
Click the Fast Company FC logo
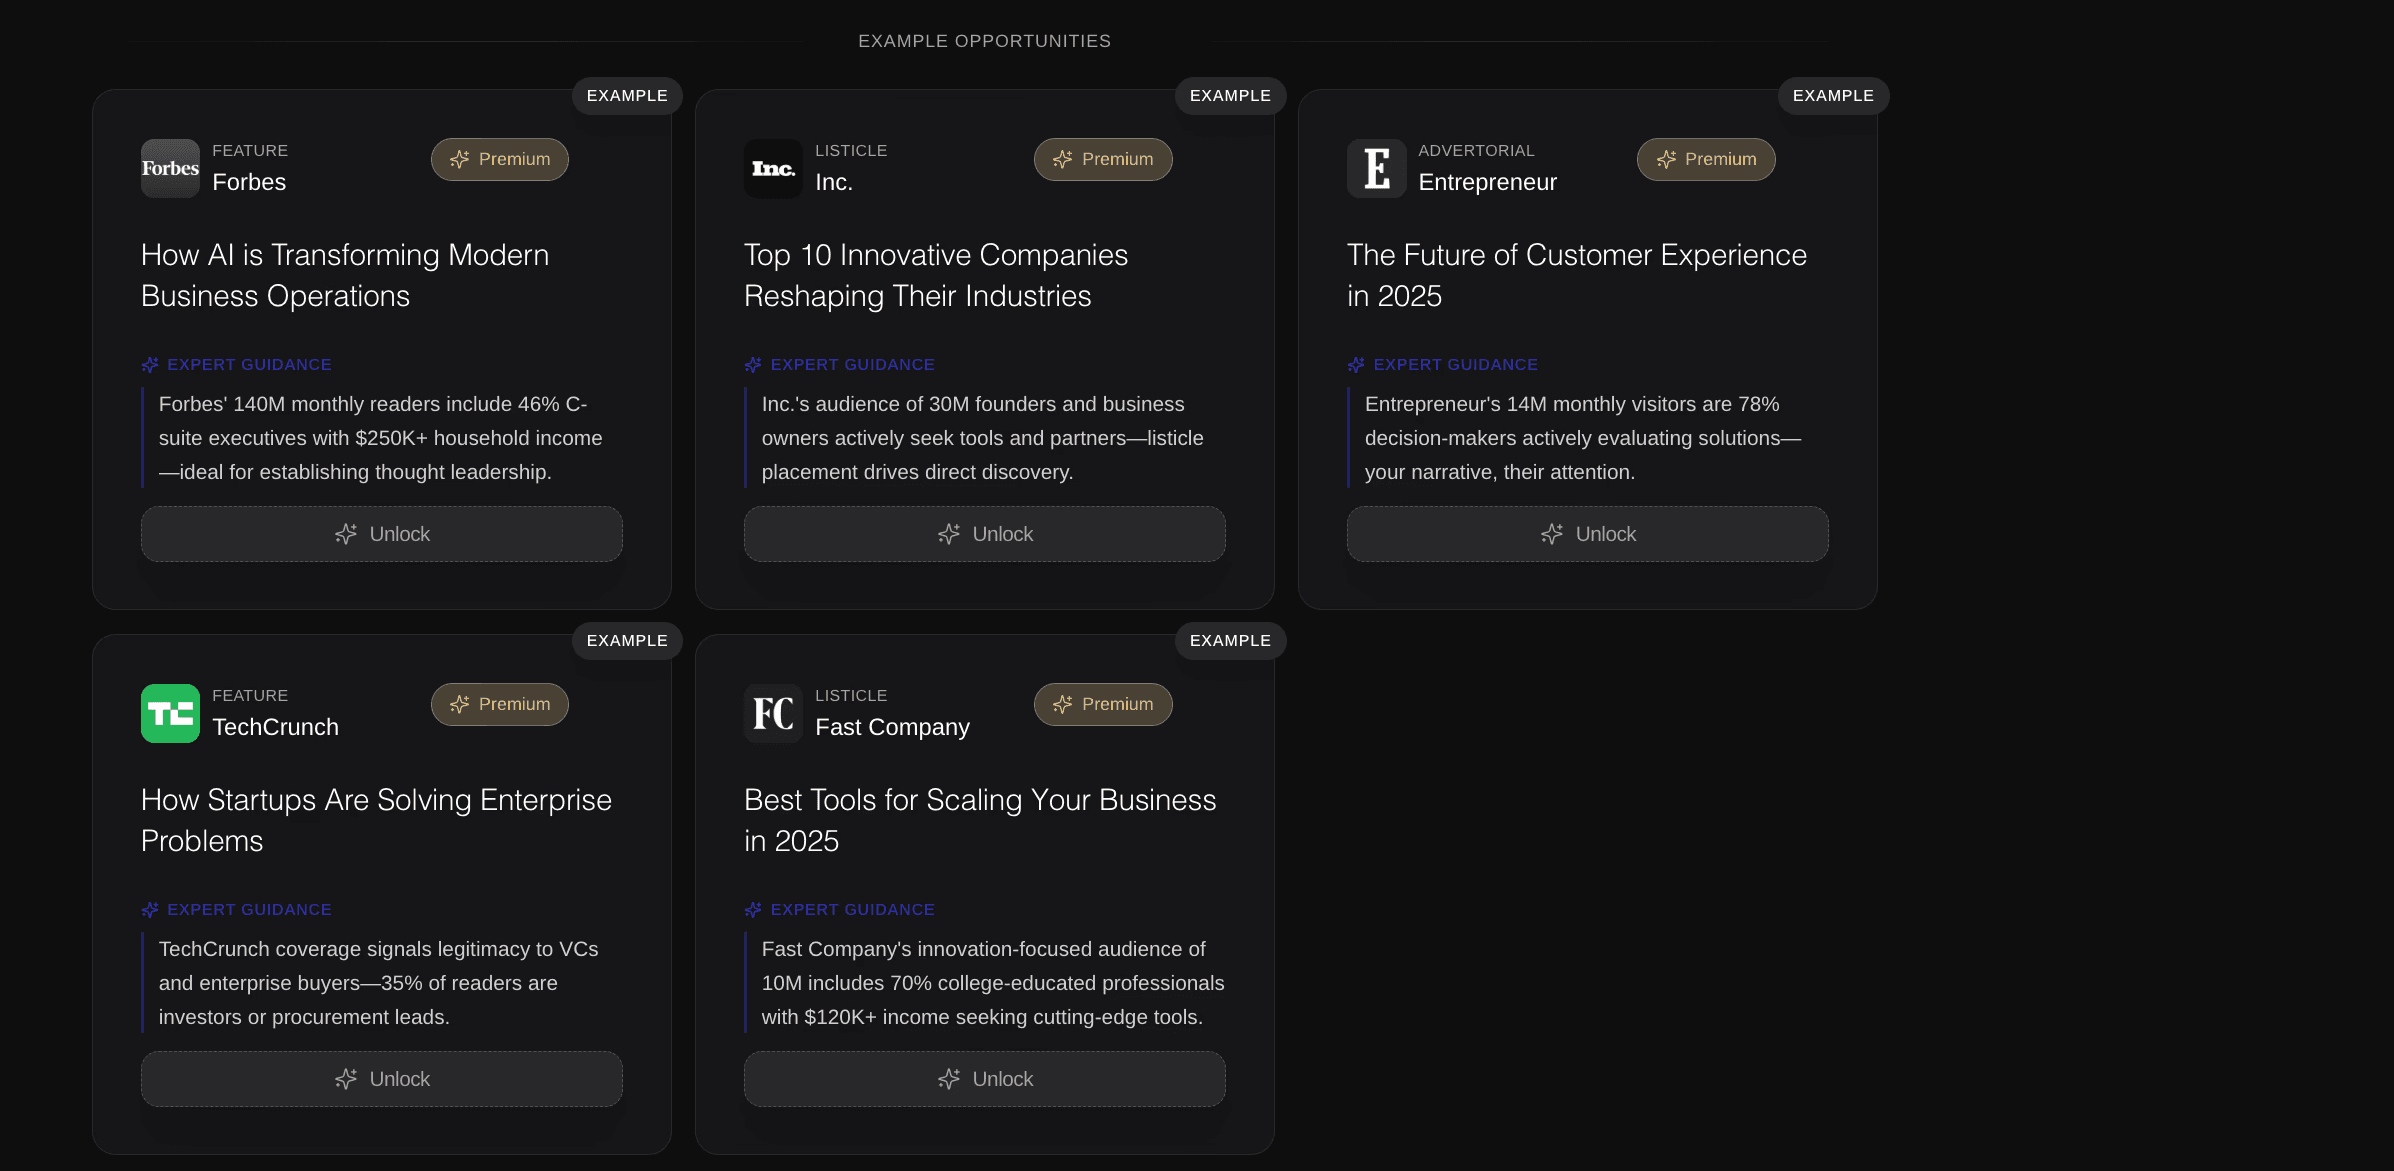point(773,713)
